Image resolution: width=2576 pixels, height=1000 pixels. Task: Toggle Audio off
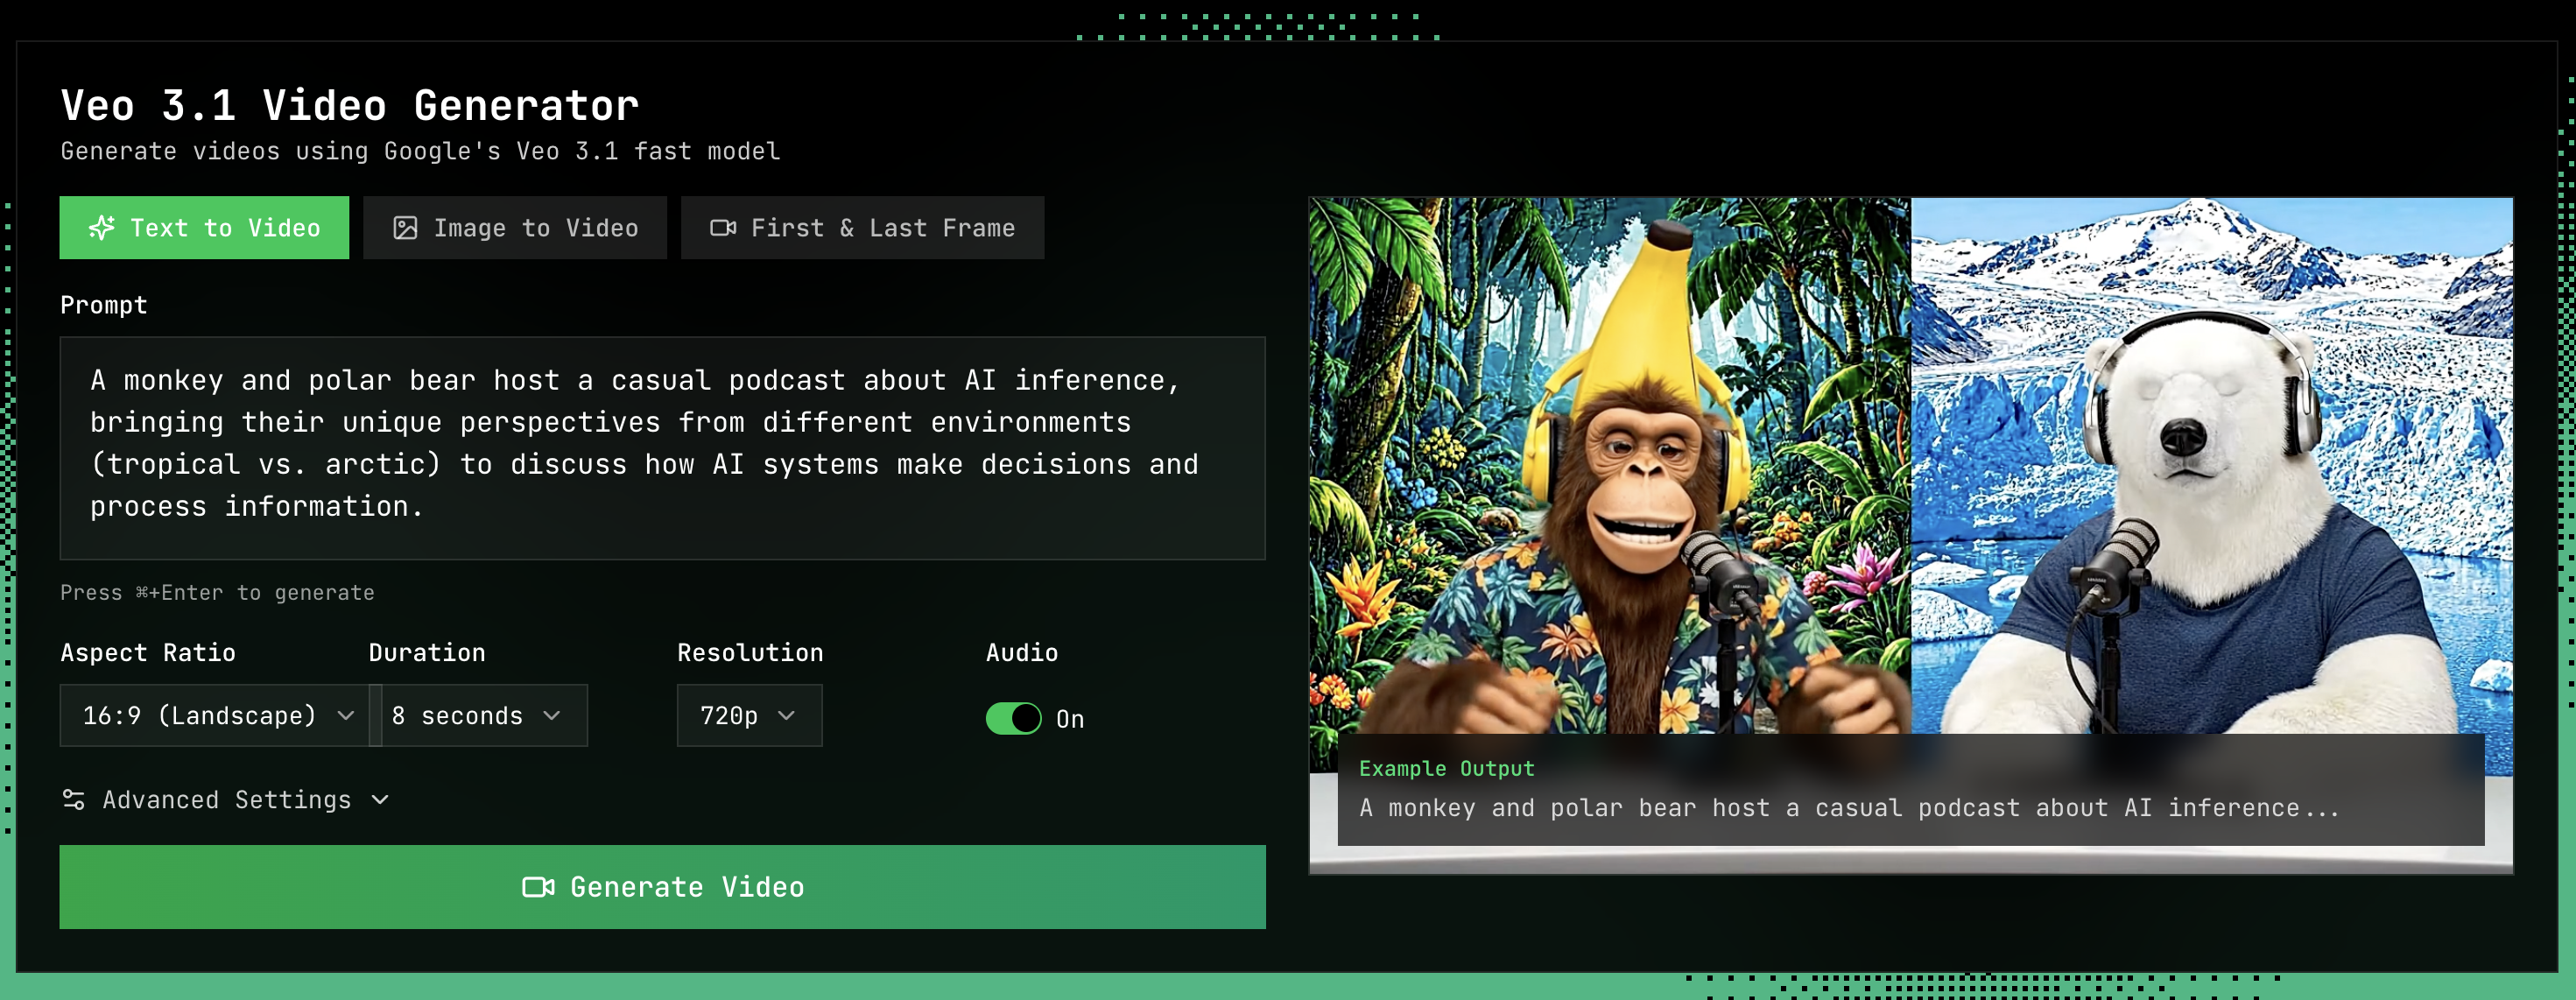click(x=1014, y=717)
